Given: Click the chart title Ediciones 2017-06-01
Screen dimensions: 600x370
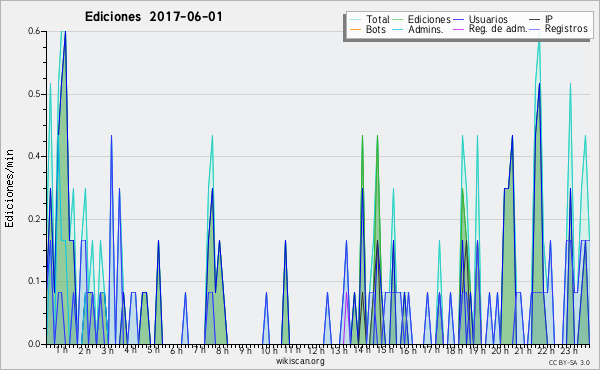Looking at the screenshot, I should [x=153, y=17].
